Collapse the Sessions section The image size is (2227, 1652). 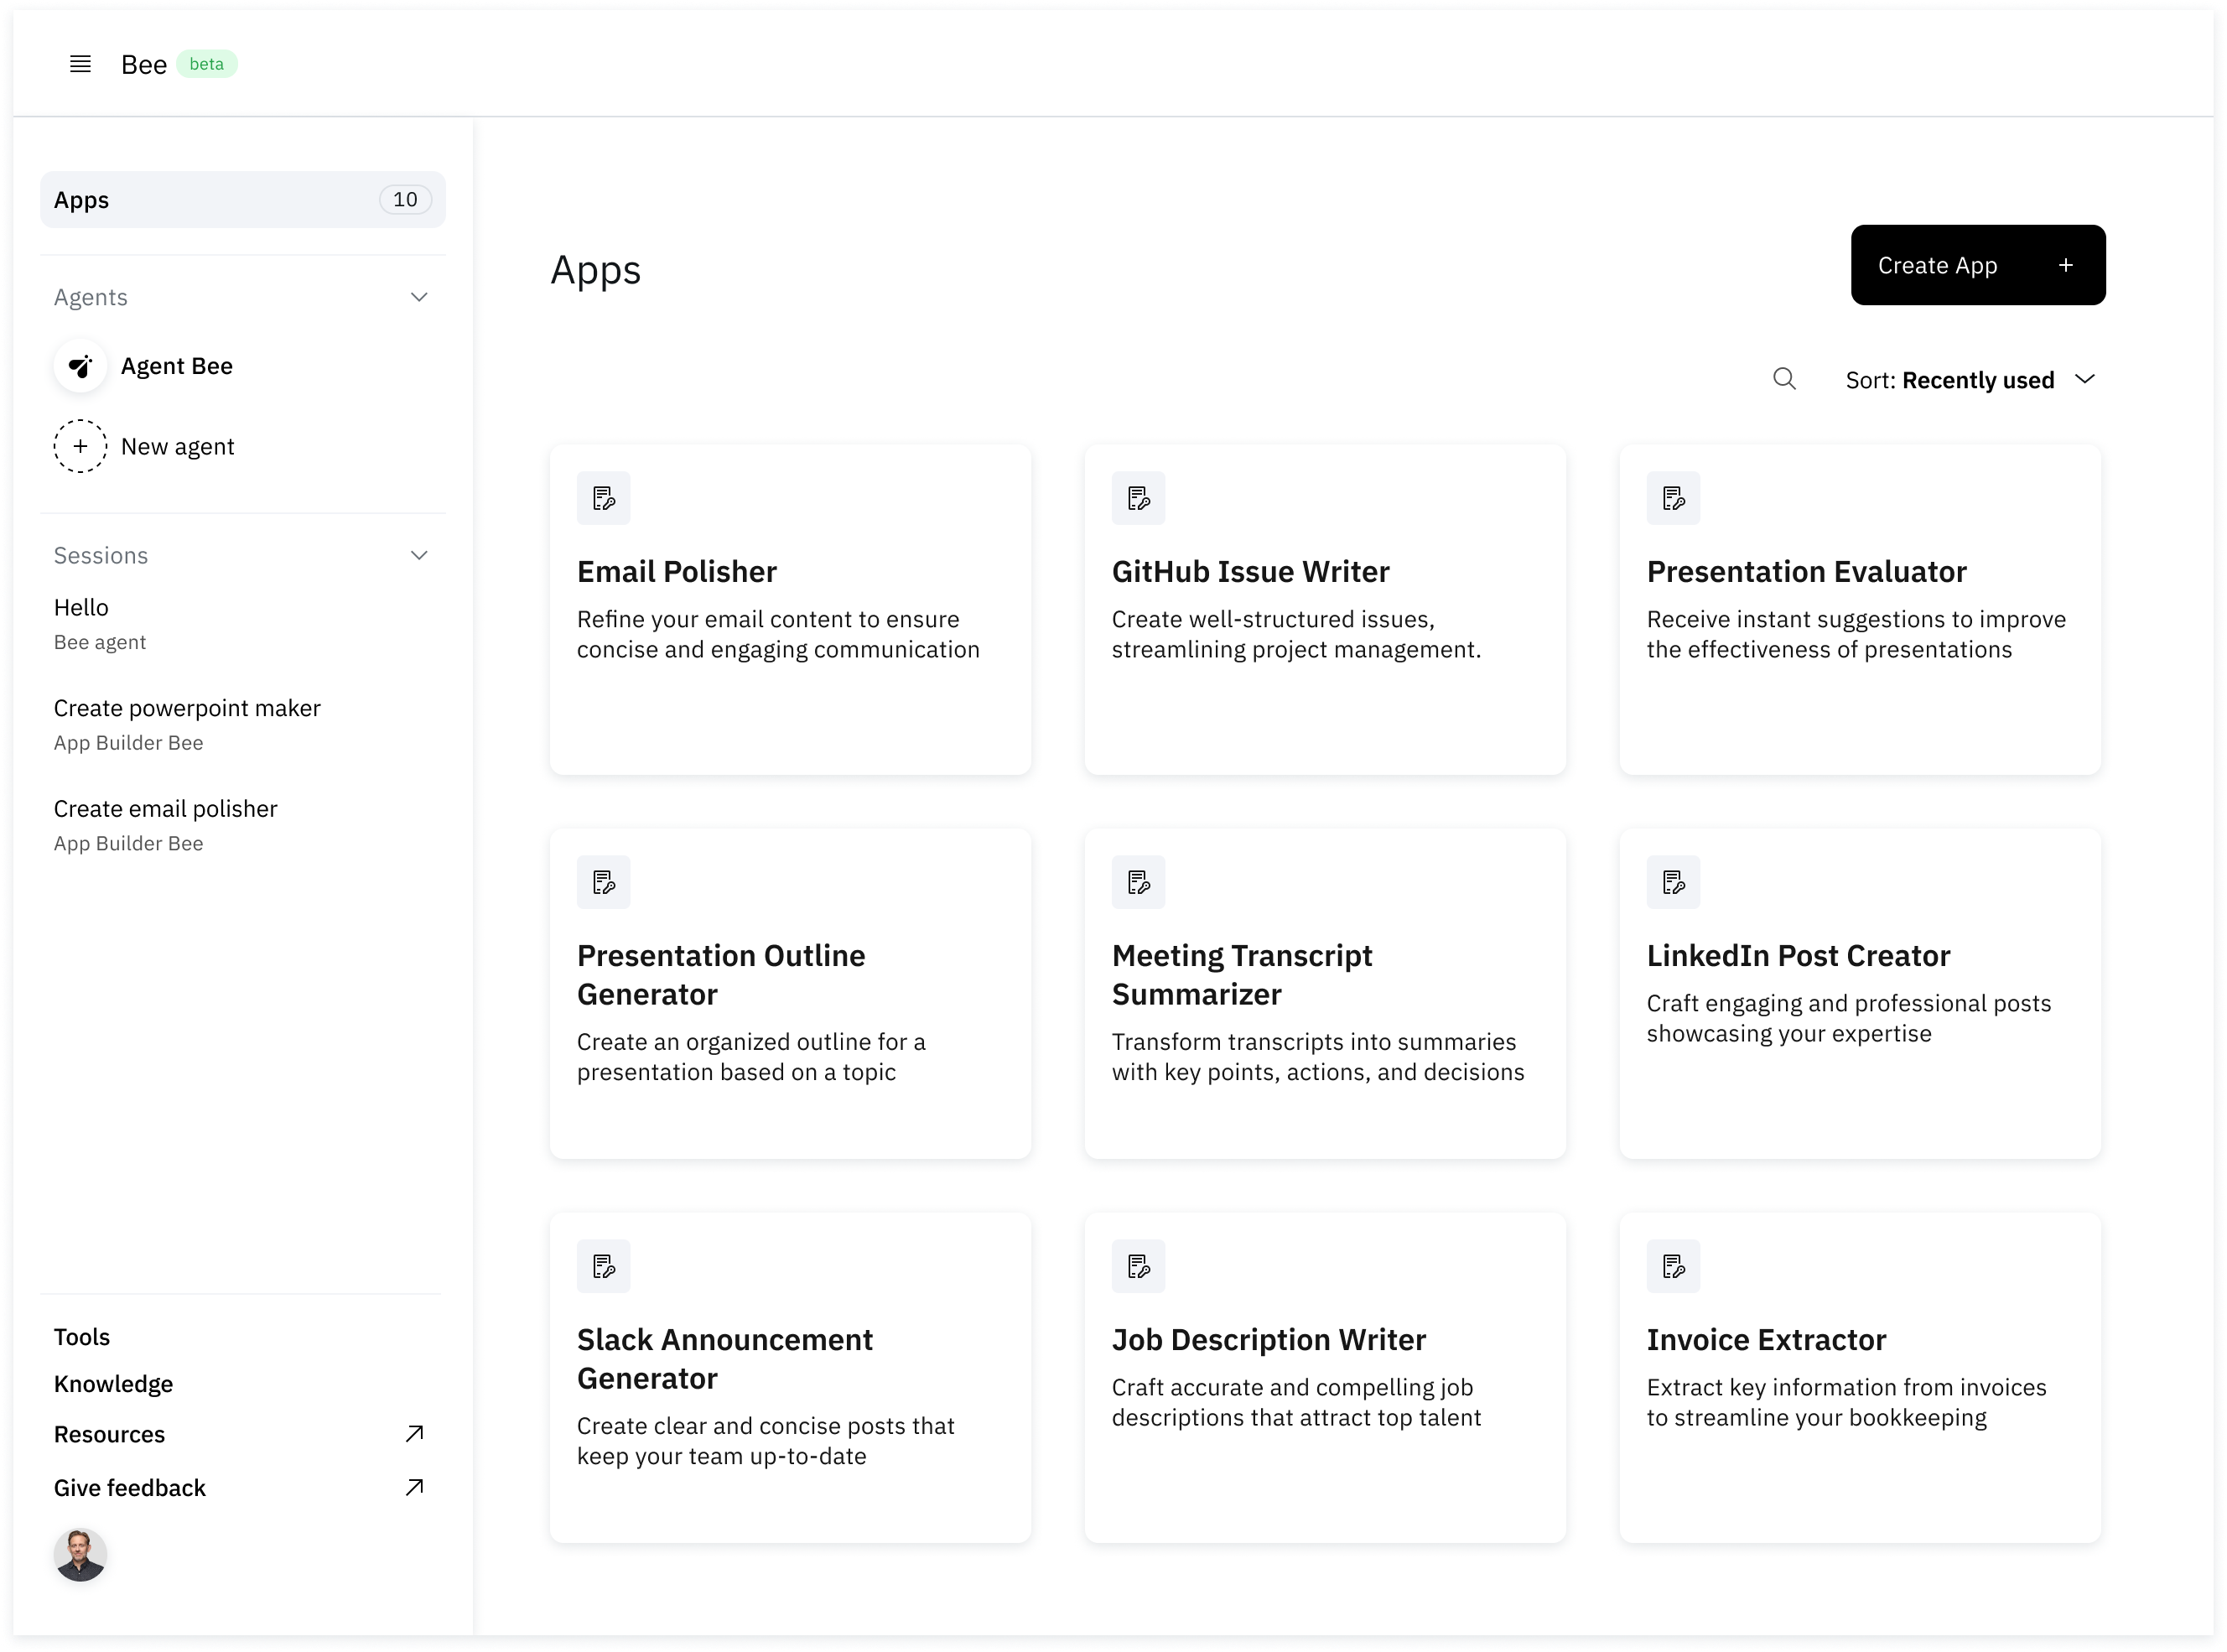pyautogui.click(x=419, y=555)
